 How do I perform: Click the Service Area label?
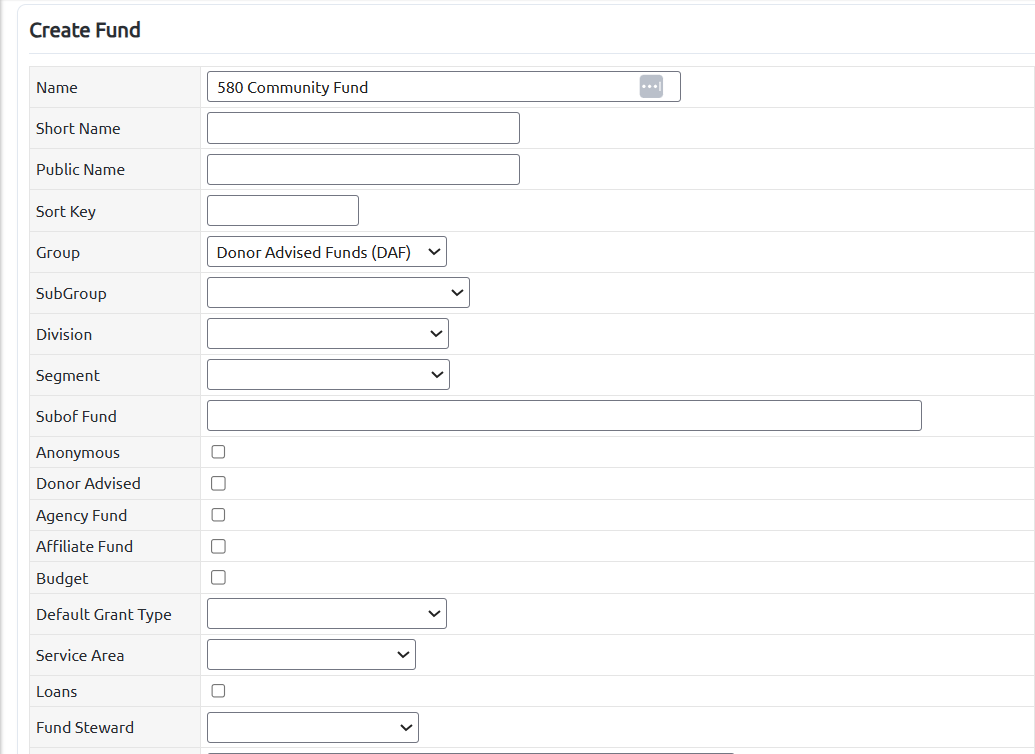pyautogui.click(x=80, y=656)
